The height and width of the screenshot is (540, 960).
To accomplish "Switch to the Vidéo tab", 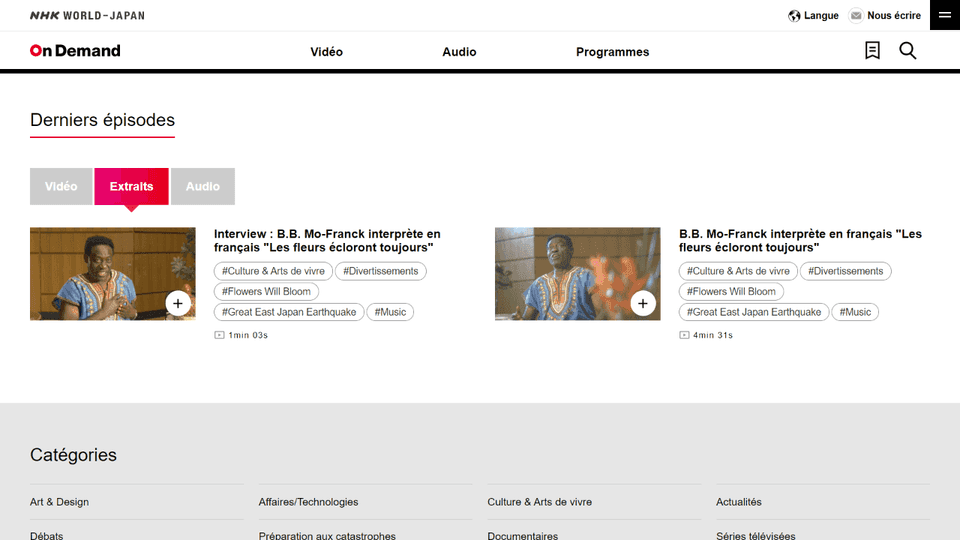I will pos(61,187).
